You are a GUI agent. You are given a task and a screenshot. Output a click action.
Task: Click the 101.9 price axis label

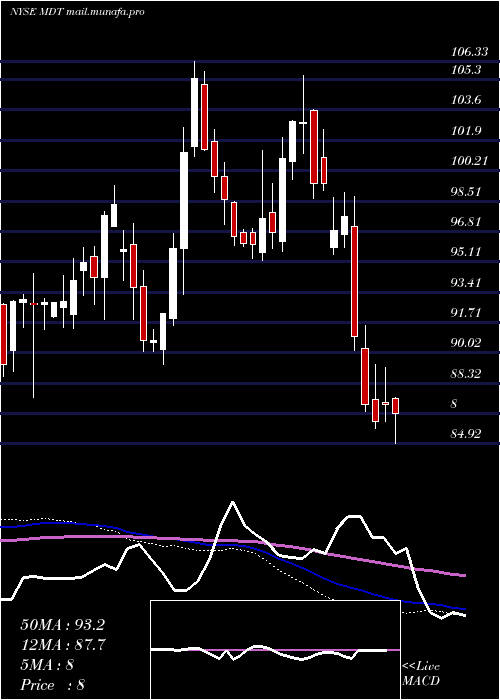[x=467, y=131]
